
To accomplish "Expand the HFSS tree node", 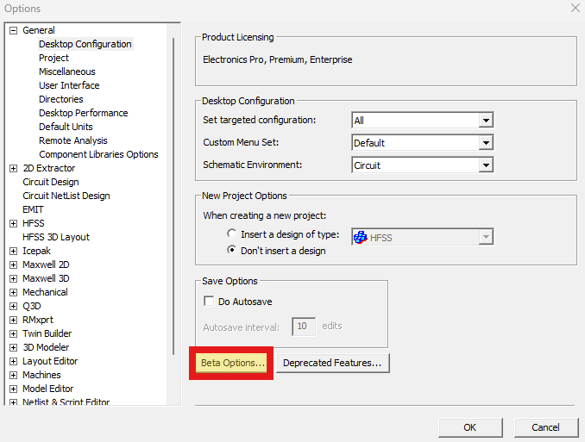I will pos(13,224).
